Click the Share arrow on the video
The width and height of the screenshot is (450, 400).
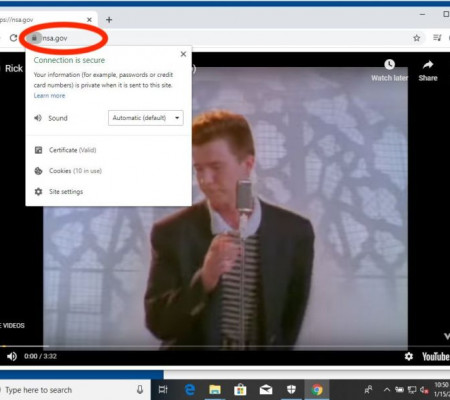point(428,65)
